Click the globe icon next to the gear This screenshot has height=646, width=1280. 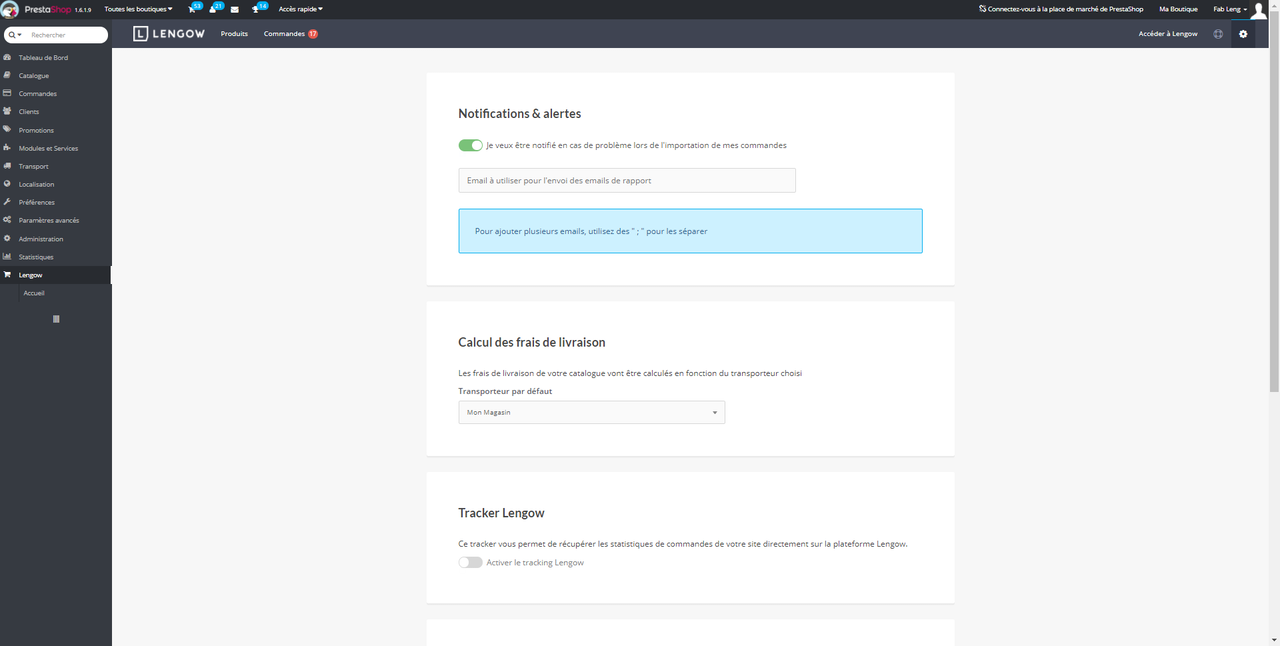(1218, 33)
